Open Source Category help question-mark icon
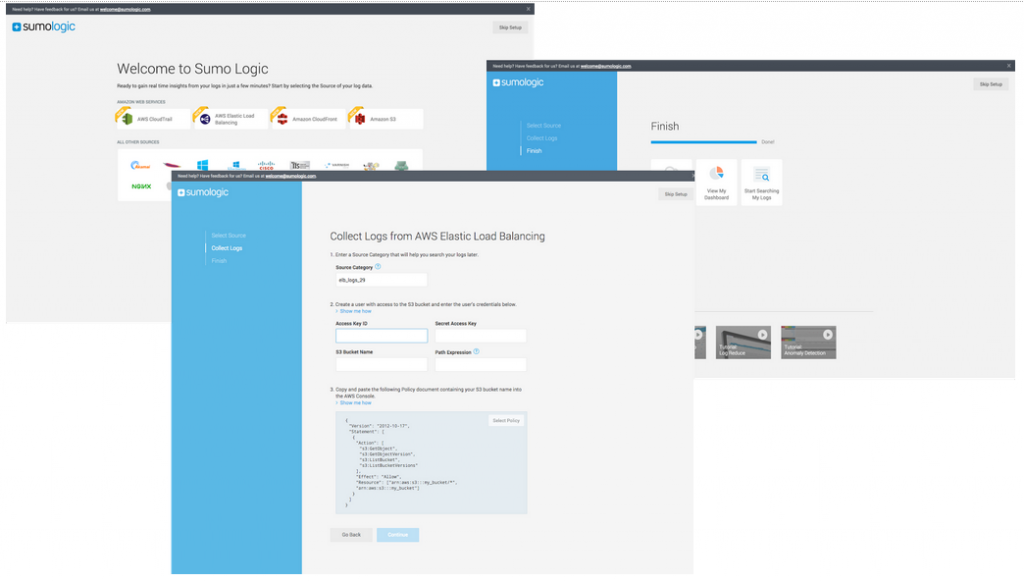 [x=377, y=267]
